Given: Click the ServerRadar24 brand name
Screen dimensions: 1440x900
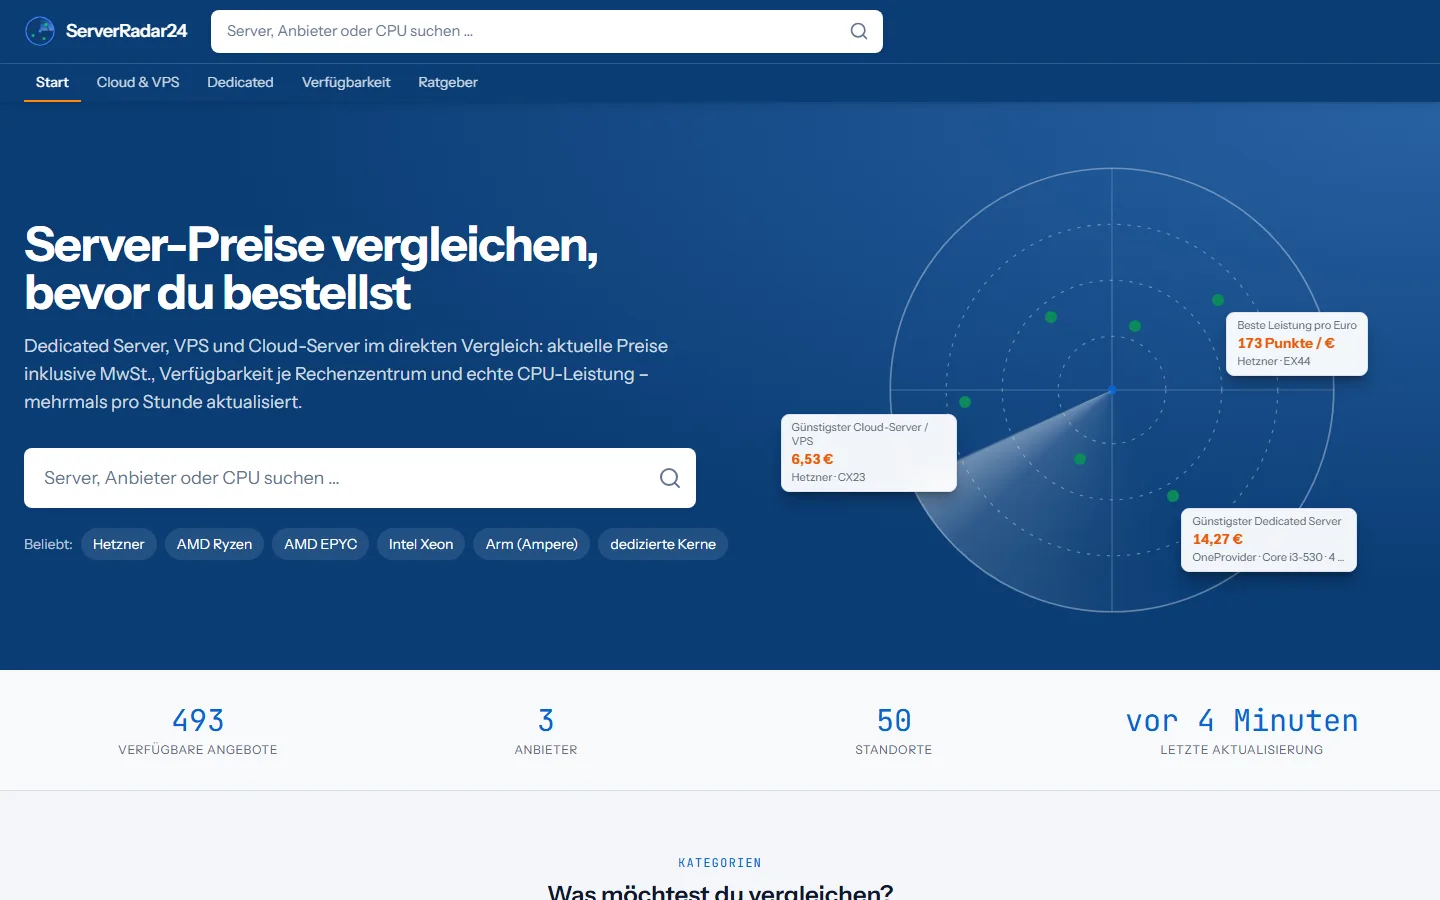Looking at the screenshot, I should coord(127,31).
